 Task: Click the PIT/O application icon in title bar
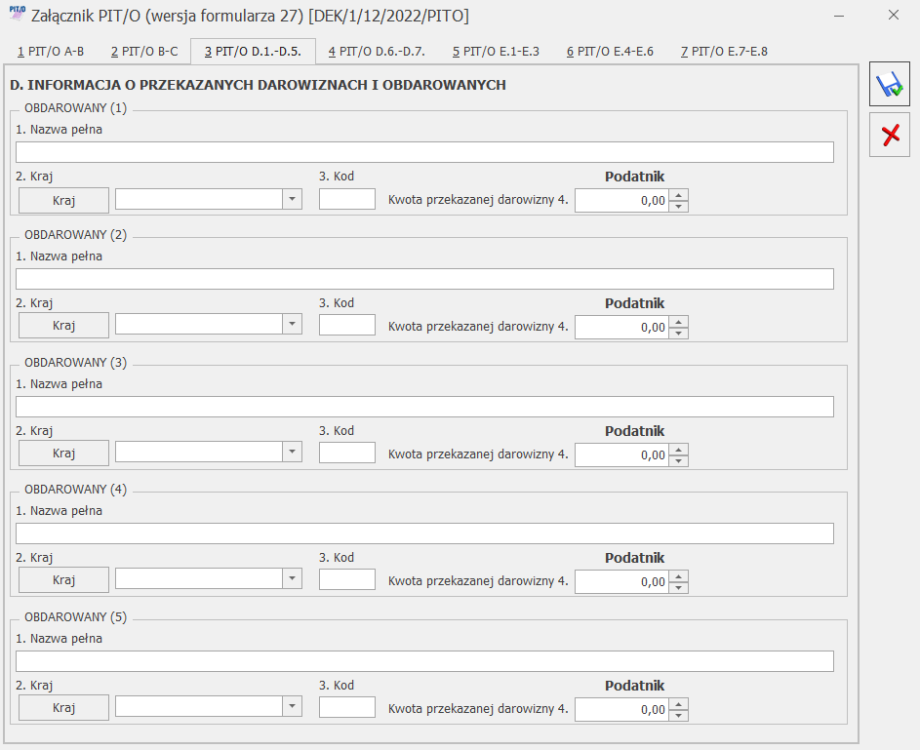[18, 13]
